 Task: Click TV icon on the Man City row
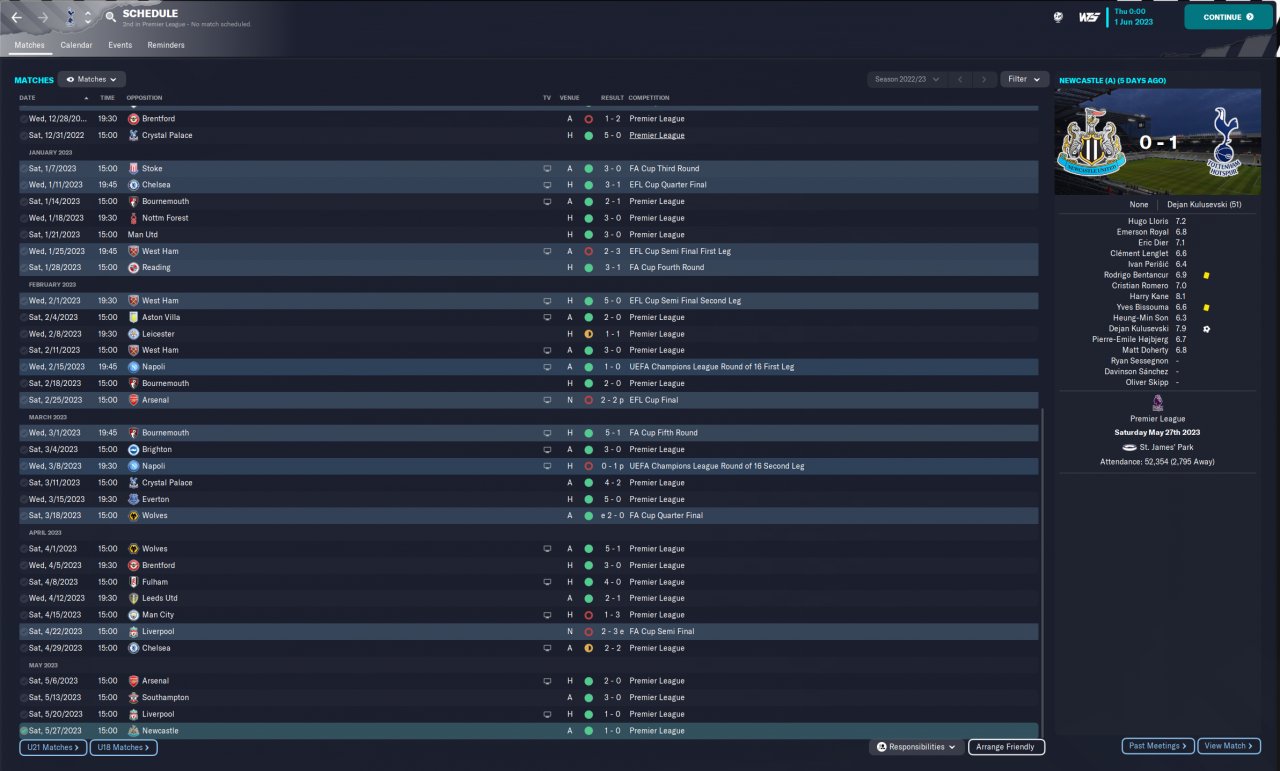547,615
